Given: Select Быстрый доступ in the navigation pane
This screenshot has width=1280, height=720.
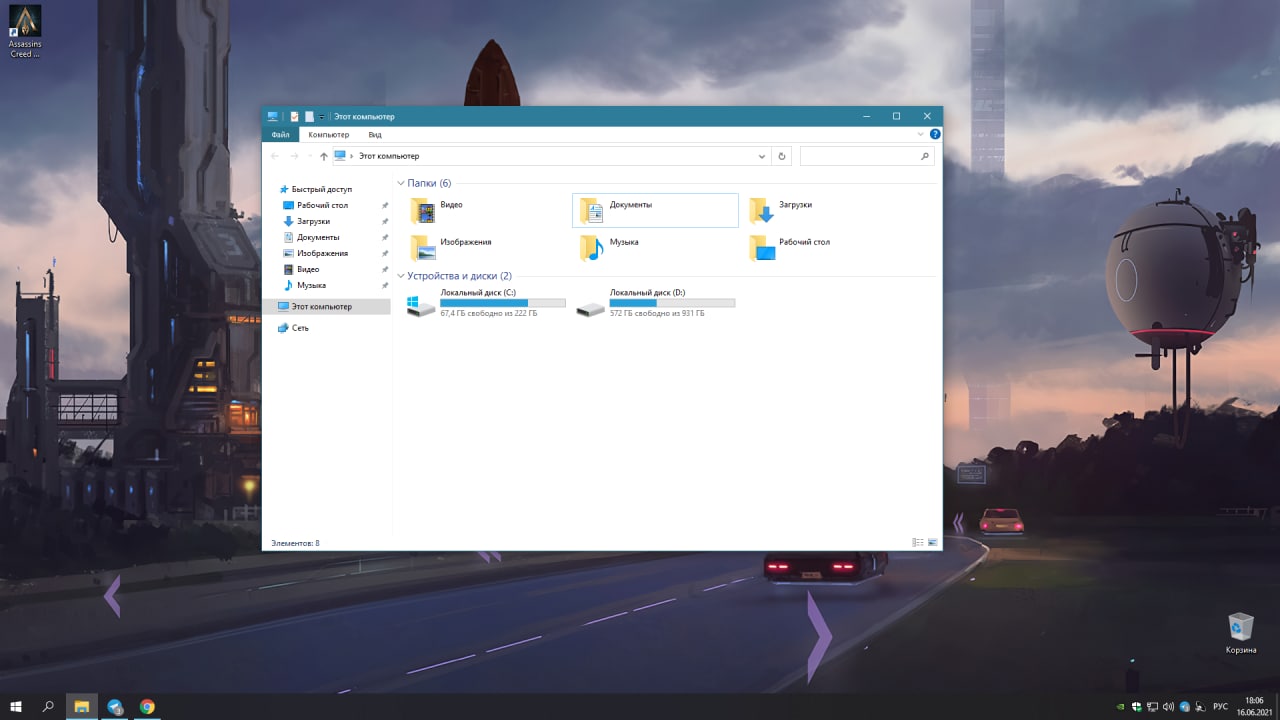Looking at the screenshot, I should tap(322, 189).
